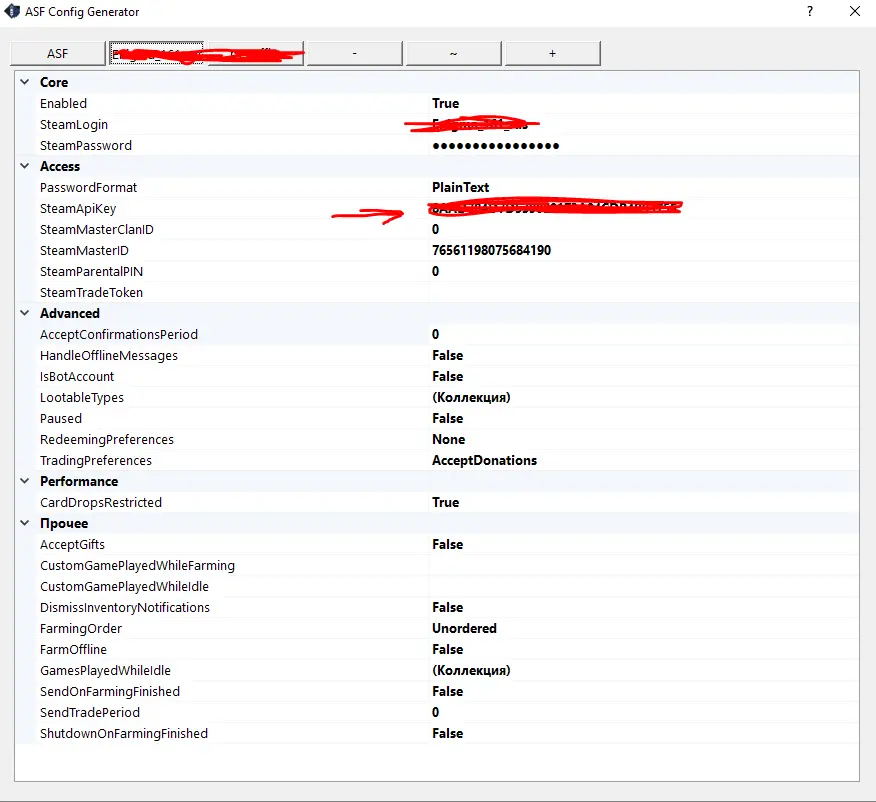
Task: Toggle SendOnFarmingFinished value False
Action: (x=447, y=691)
